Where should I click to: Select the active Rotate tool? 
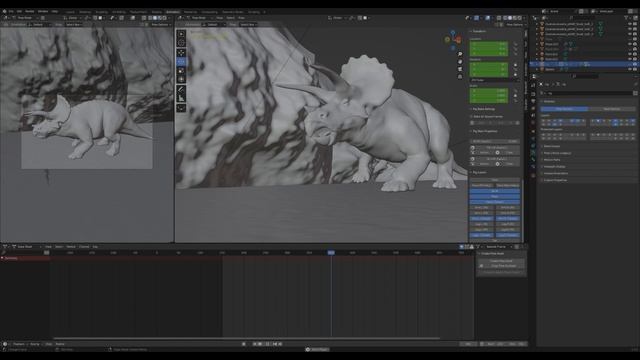coord(181,61)
